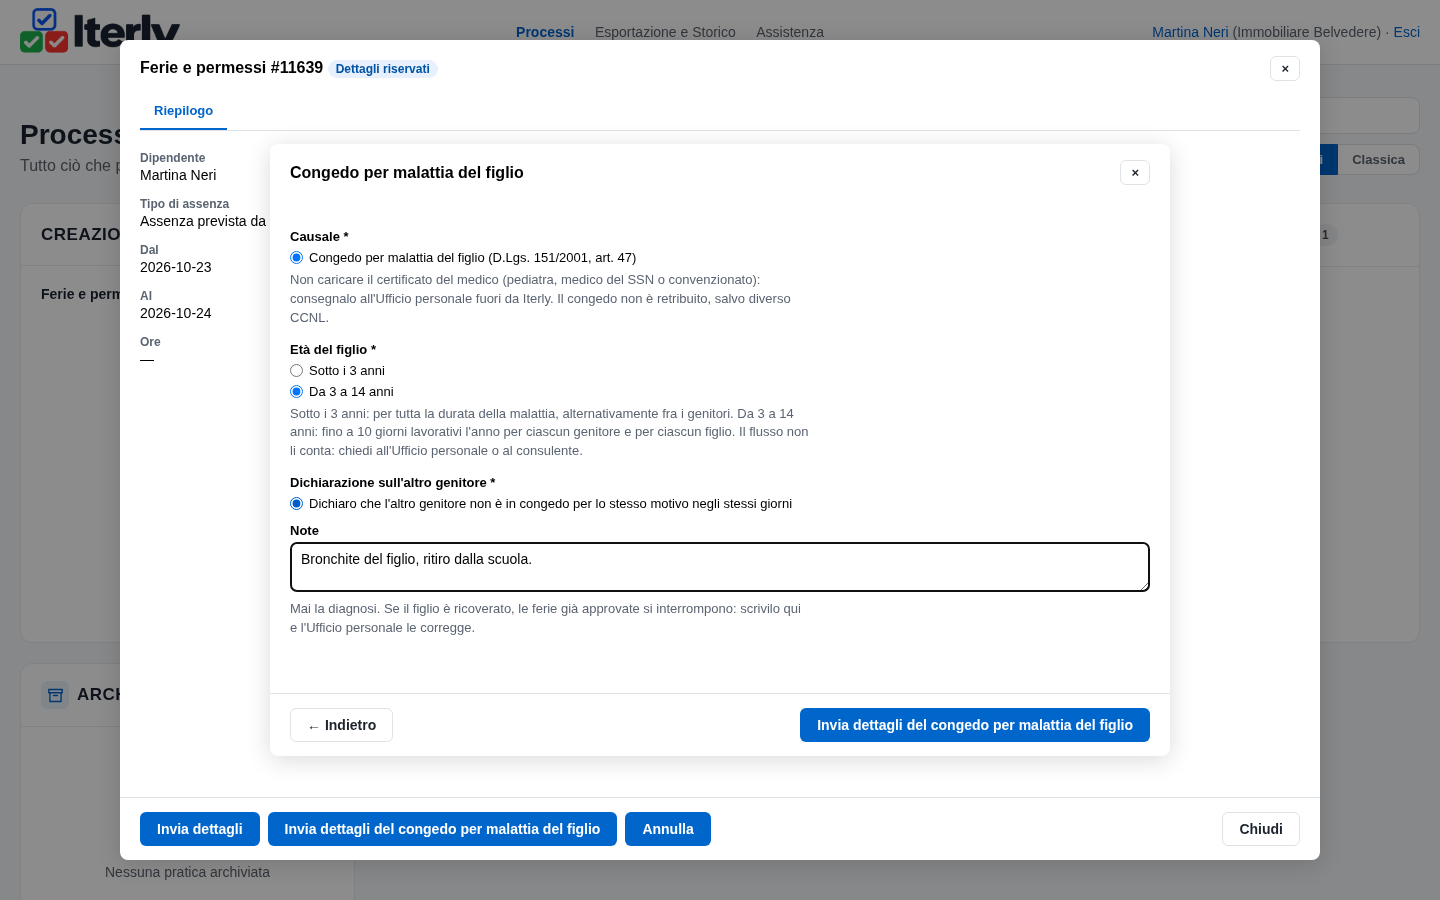This screenshot has width=1440, height=900.
Task: Open Esportazione e Storico menu item
Action: click(x=665, y=32)
